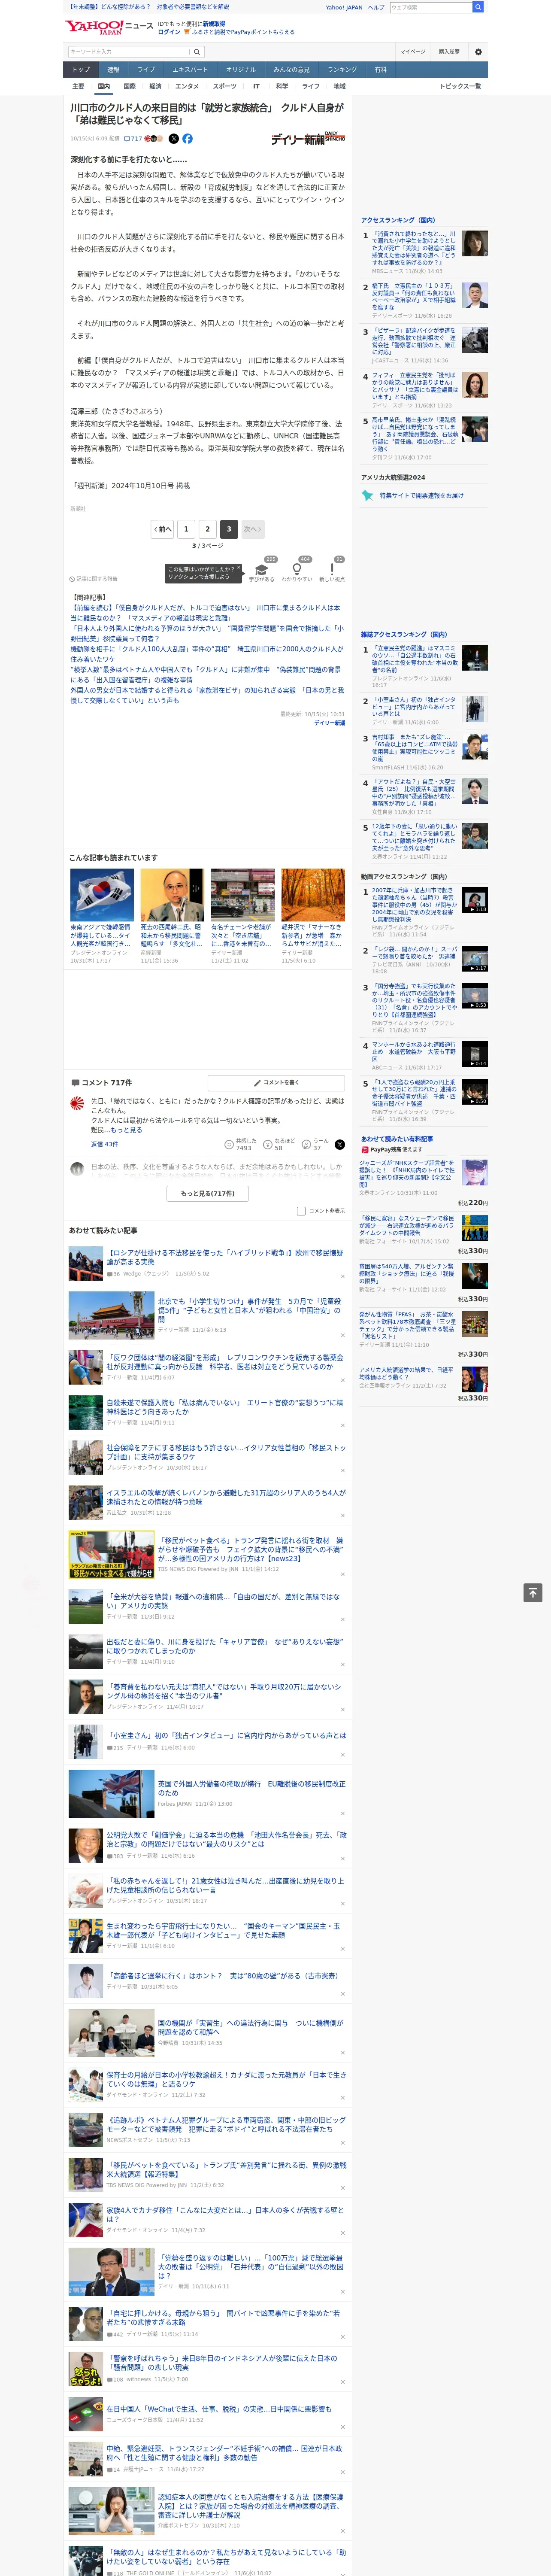Open Tiananmen gate article thumbnail
This screenshot has width=551, height=2576.
point(111,1315)
